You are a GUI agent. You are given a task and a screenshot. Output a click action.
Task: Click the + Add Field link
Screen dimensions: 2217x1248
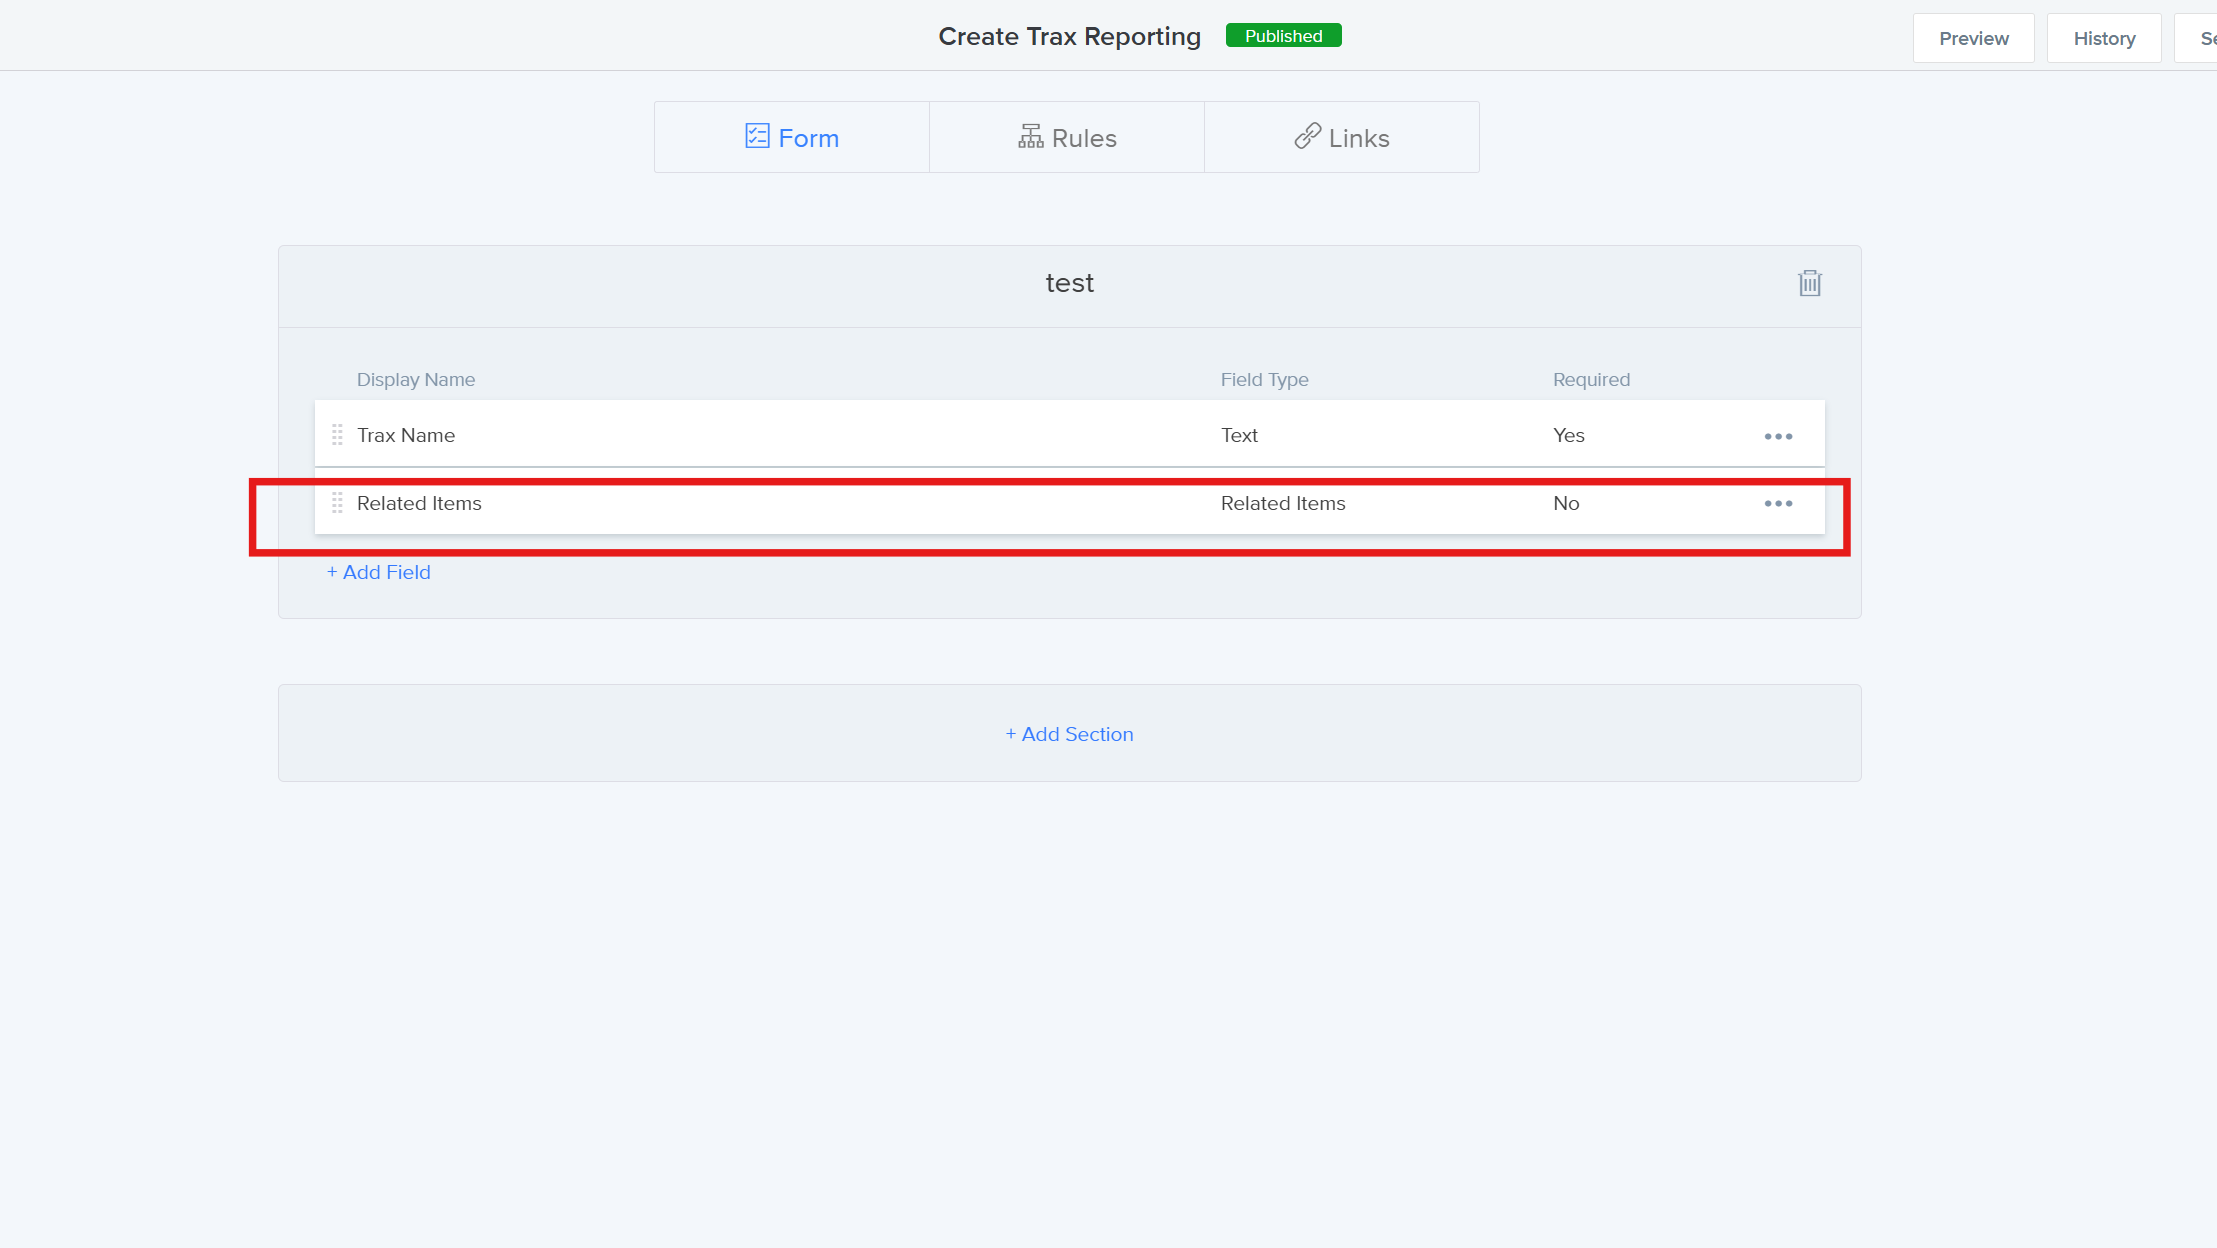pyautogui.click(x=379, y=572)
